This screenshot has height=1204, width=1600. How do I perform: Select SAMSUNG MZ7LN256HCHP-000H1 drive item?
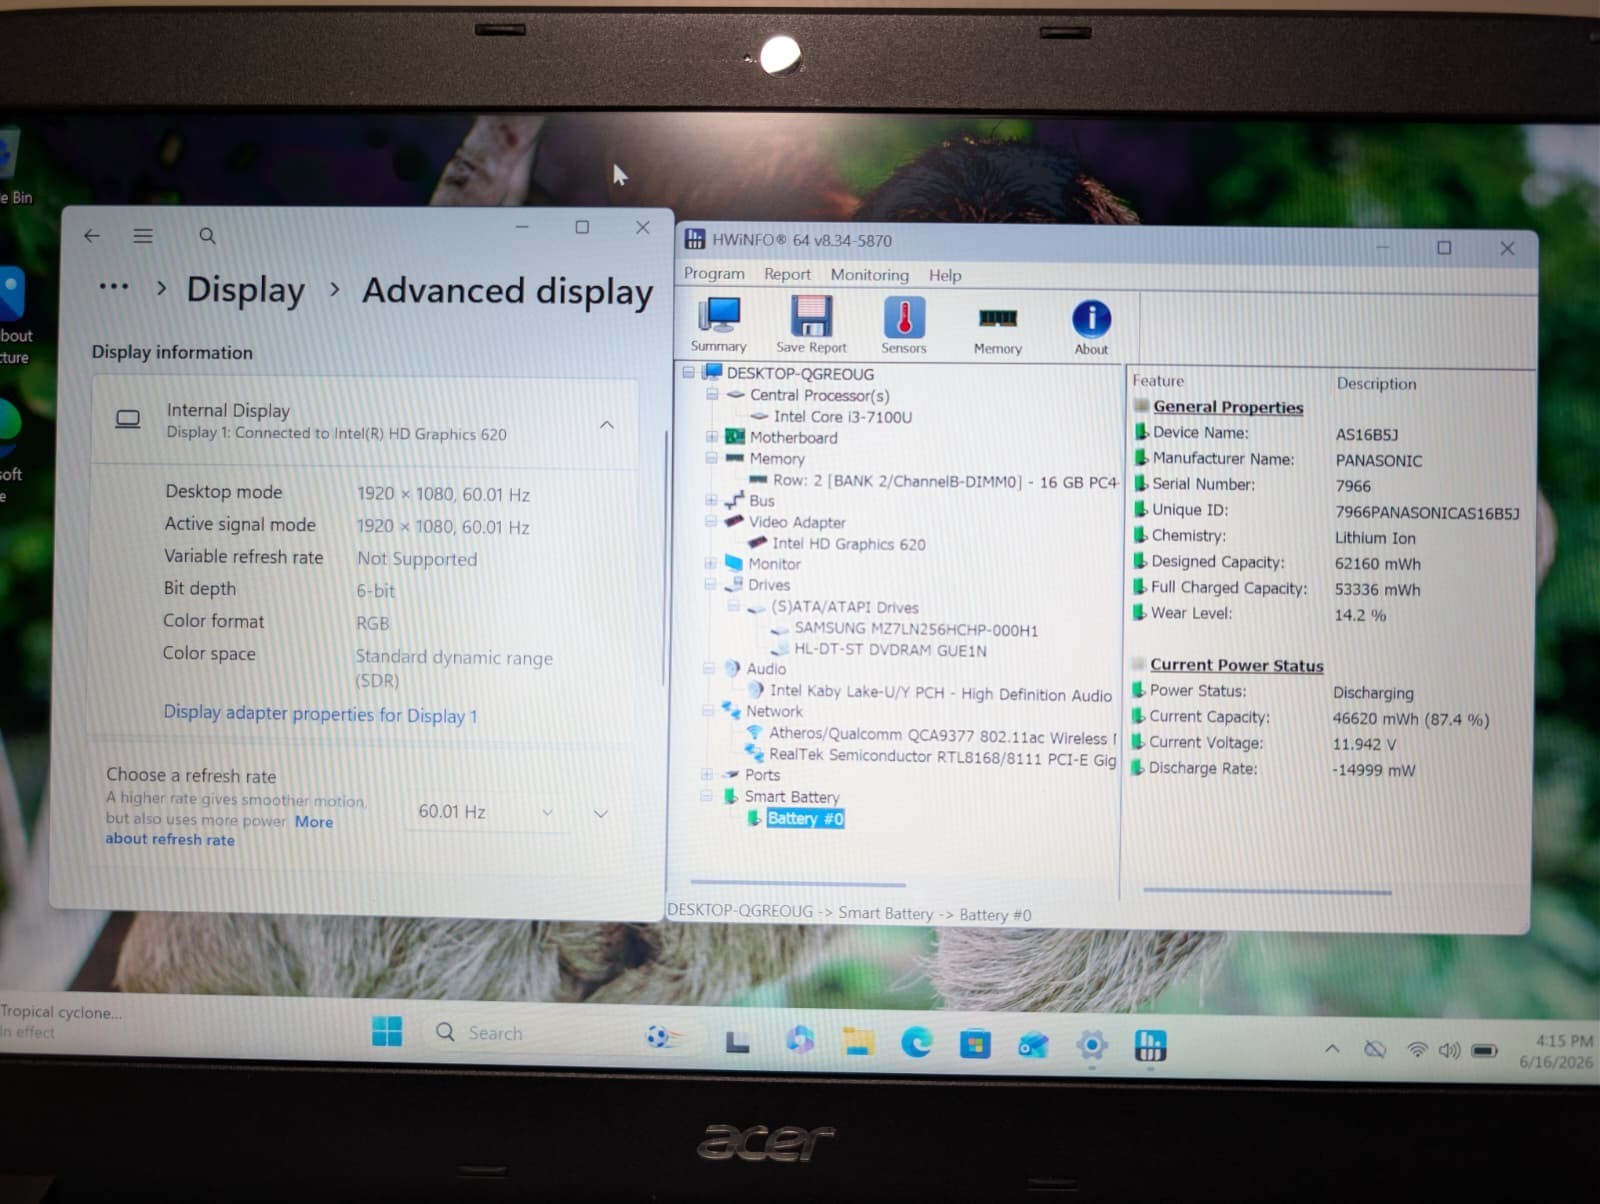pos(915,629)
